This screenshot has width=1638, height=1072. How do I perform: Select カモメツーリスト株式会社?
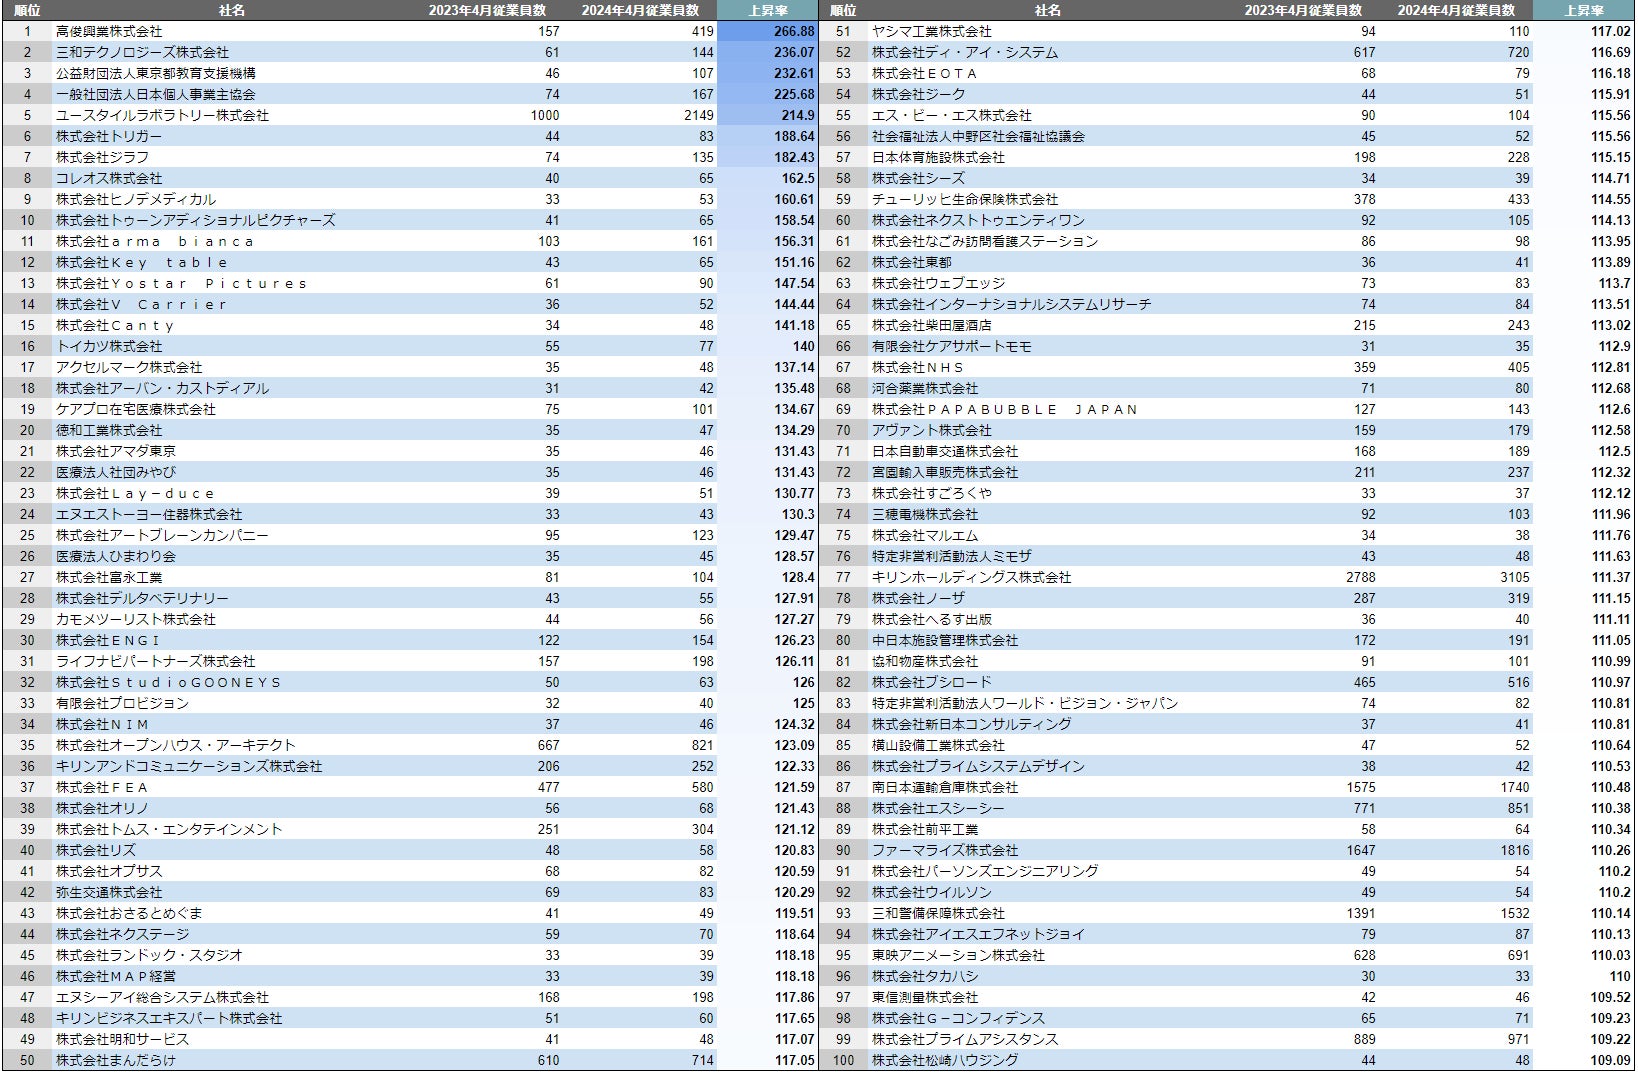pyautogui.click(x=136, y=619)
